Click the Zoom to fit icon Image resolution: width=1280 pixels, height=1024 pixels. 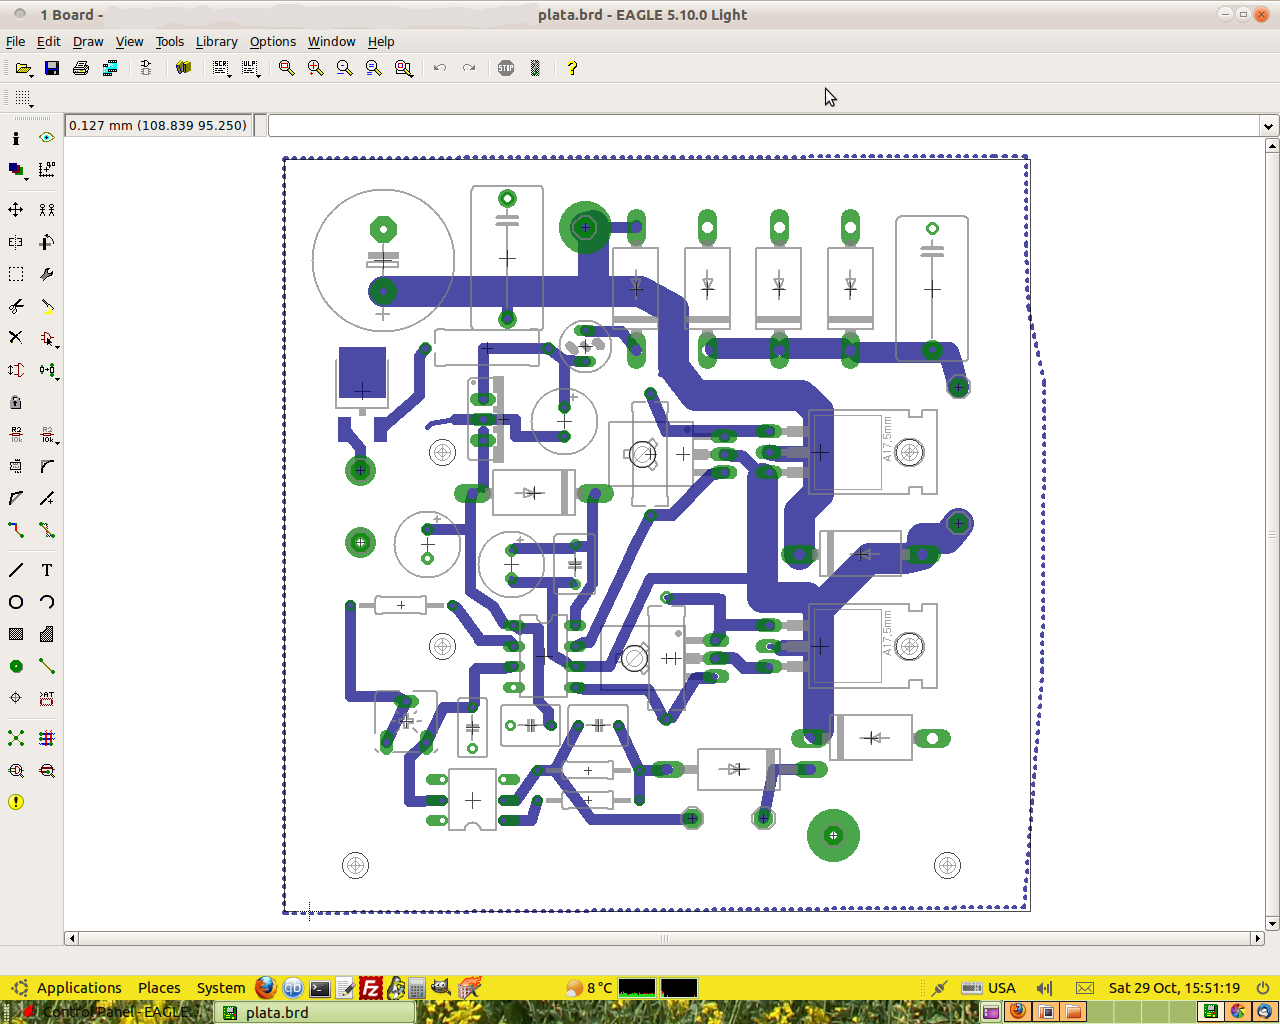pyautogui.click(x=287, y=68)
